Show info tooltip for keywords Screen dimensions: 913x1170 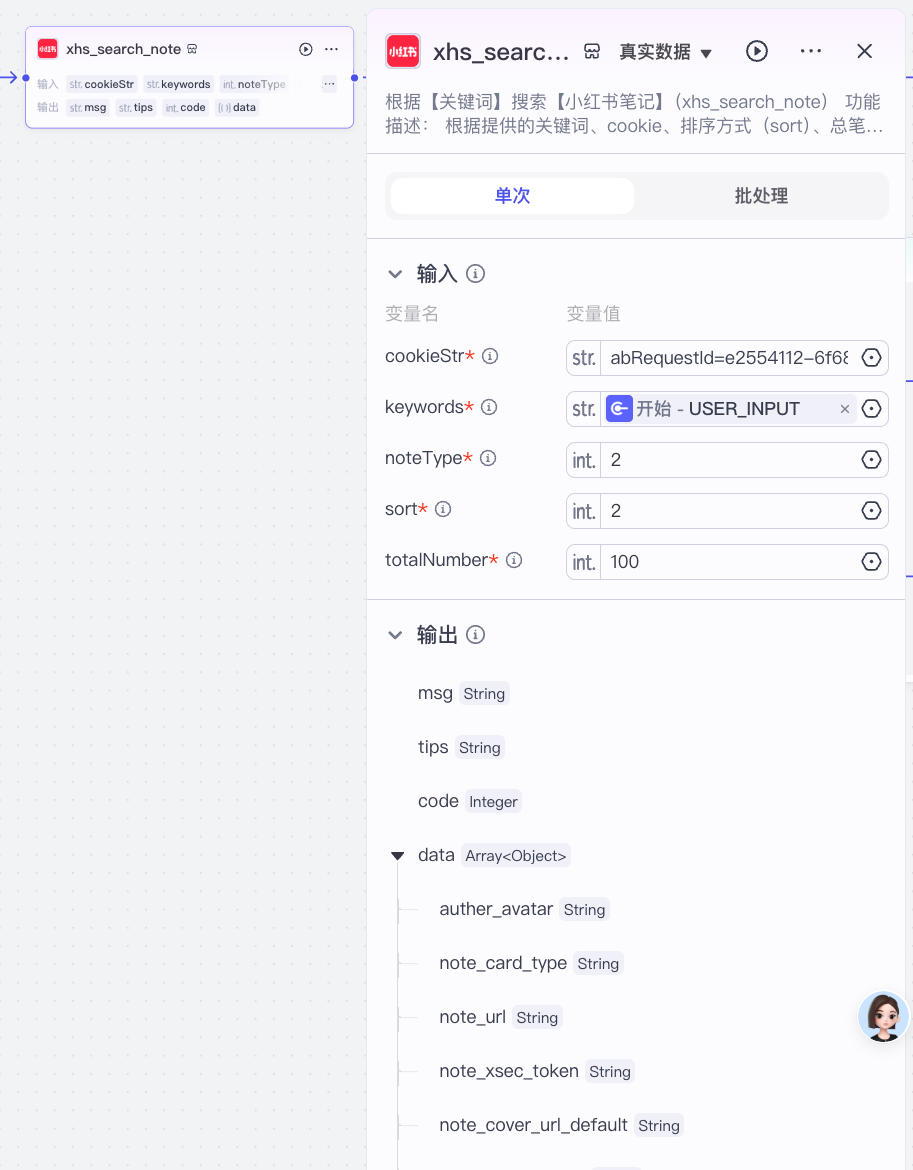click(x=489, y=407)
